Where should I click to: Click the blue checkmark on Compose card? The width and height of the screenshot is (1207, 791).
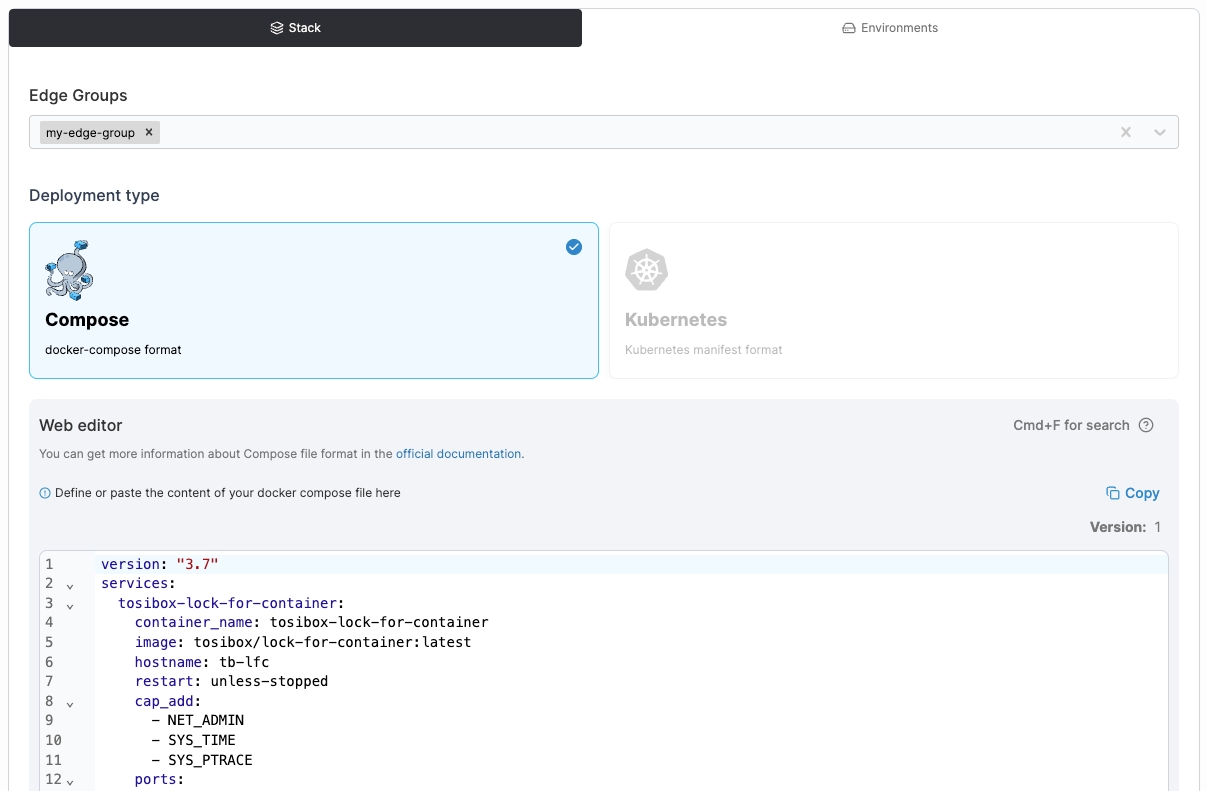(x=574, y=247)
